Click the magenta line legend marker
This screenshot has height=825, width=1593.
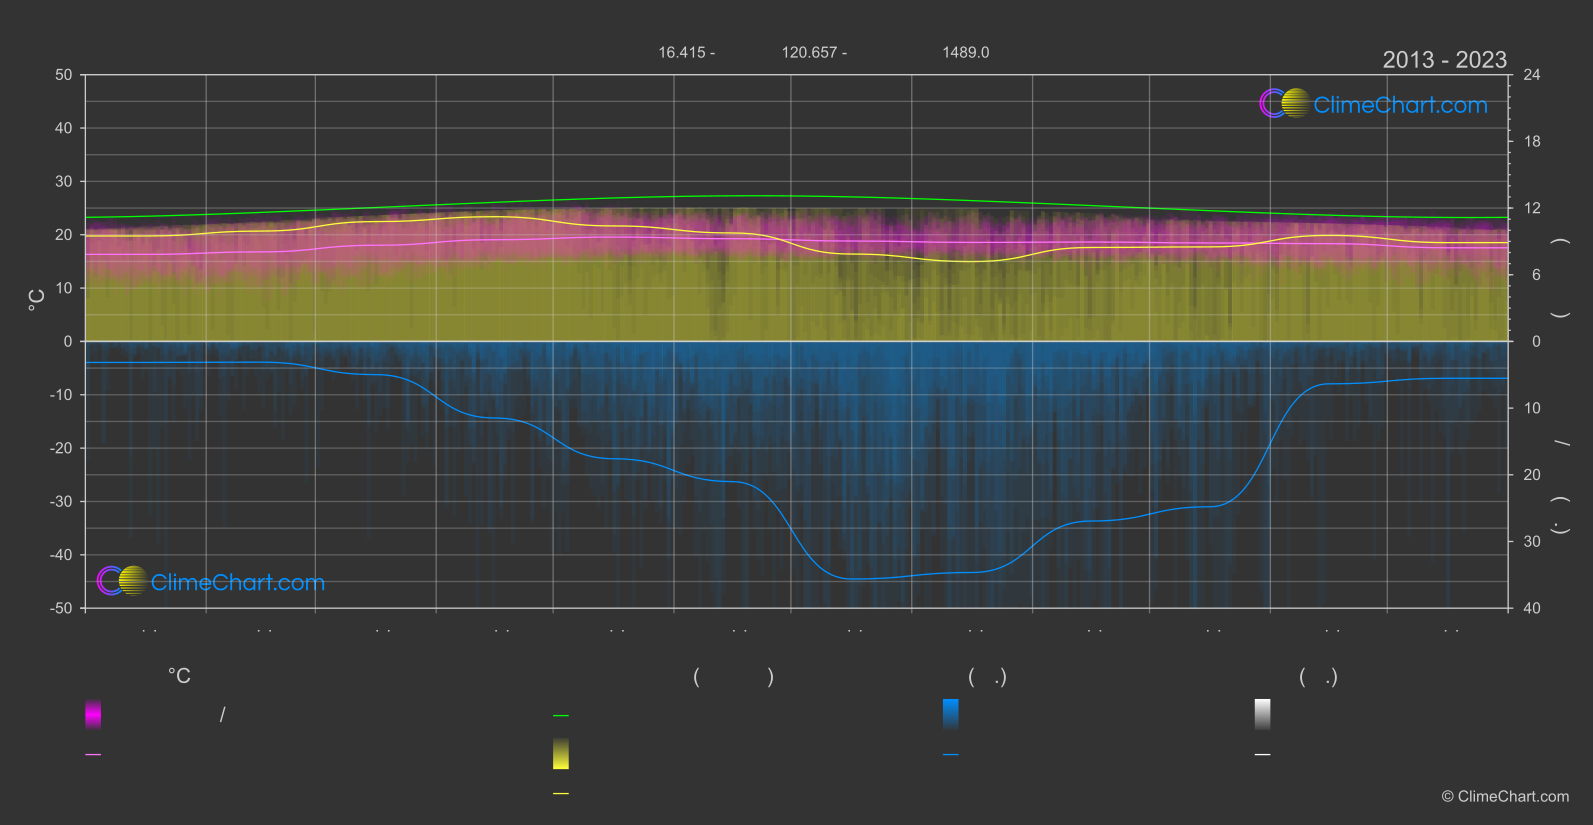point(93,755)
